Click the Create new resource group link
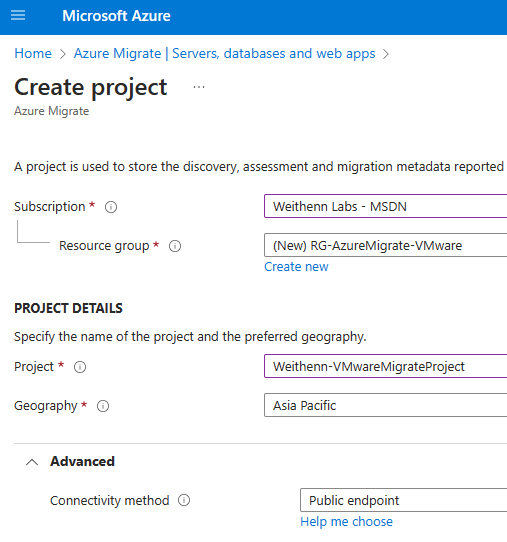 point(296,267)
